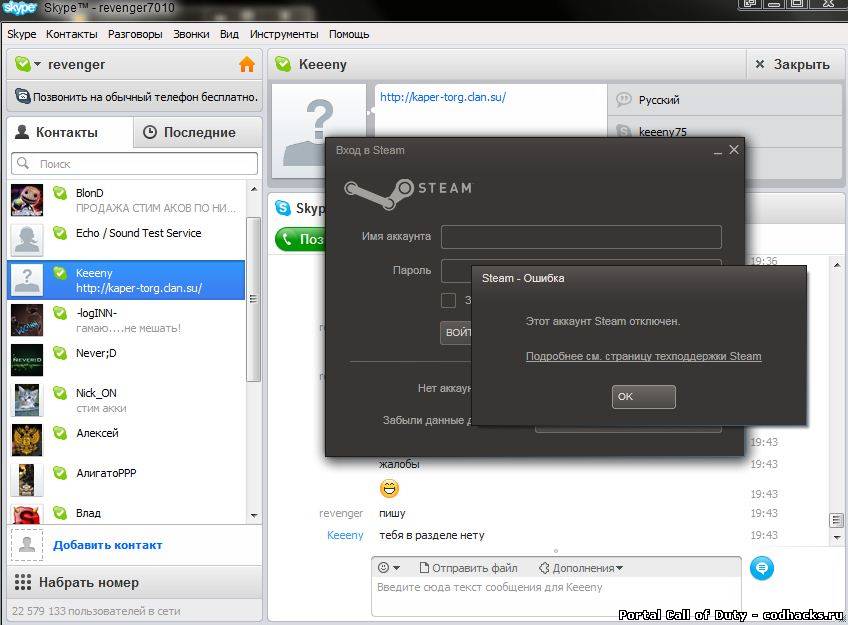Click the dial pad grid icon

tap(23, 582)
